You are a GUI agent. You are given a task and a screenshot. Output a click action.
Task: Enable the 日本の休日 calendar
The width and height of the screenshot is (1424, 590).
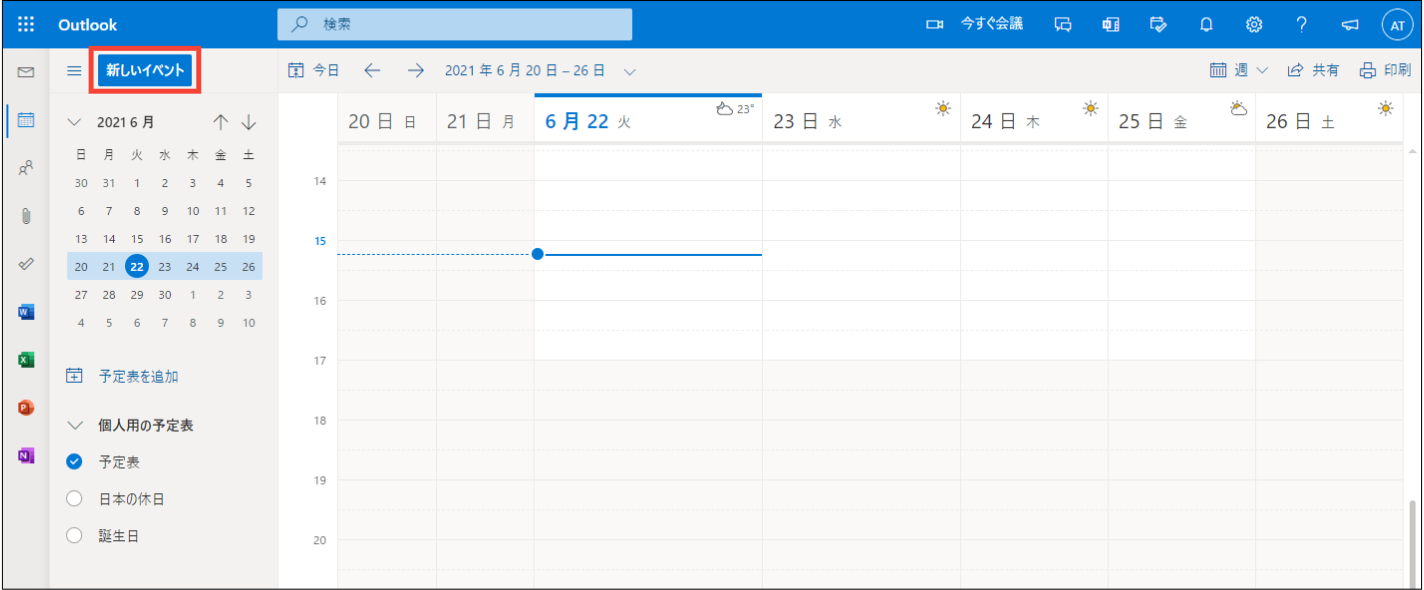(x=73, y=499)
